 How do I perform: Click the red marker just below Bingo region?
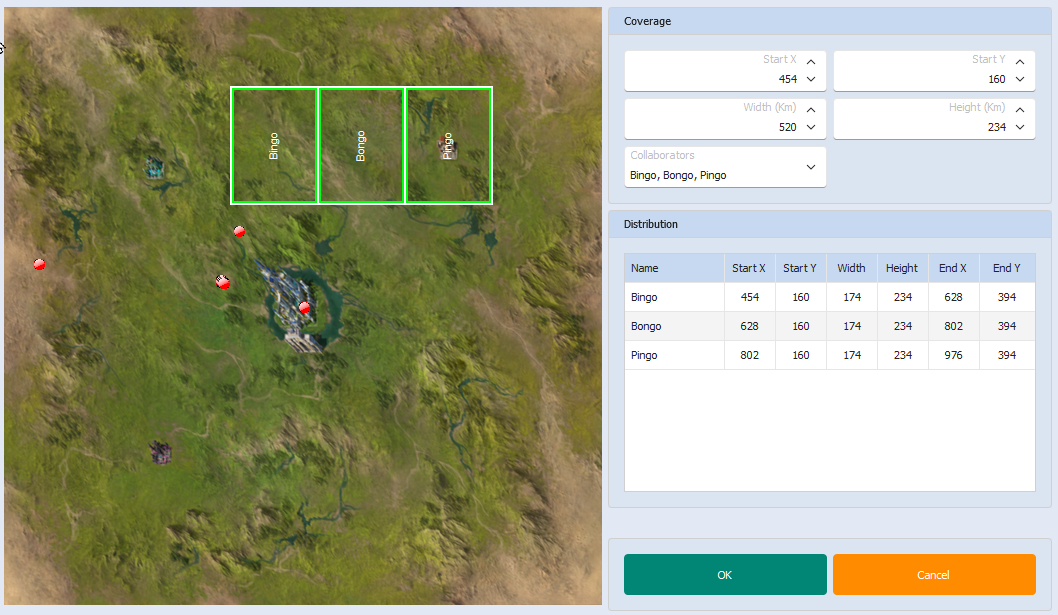(x=239, y=231)
